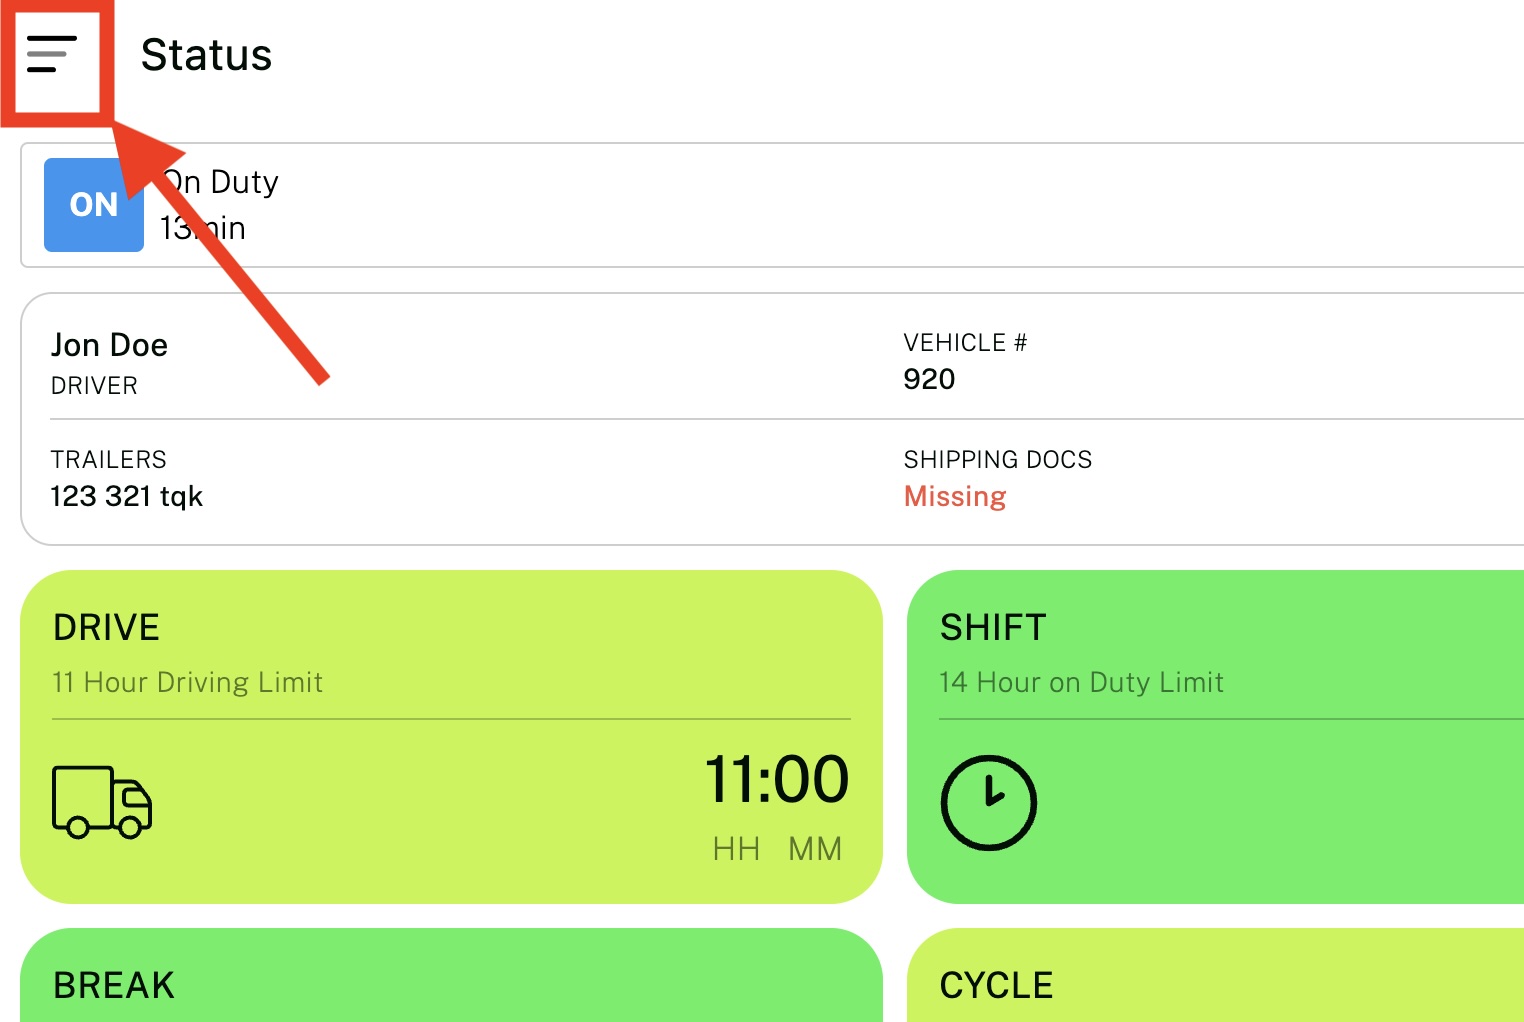Image resolution: width=1524 pixels, height=1022 pixels.
Task: Click driver name Jon Doe
Action: 110,344
